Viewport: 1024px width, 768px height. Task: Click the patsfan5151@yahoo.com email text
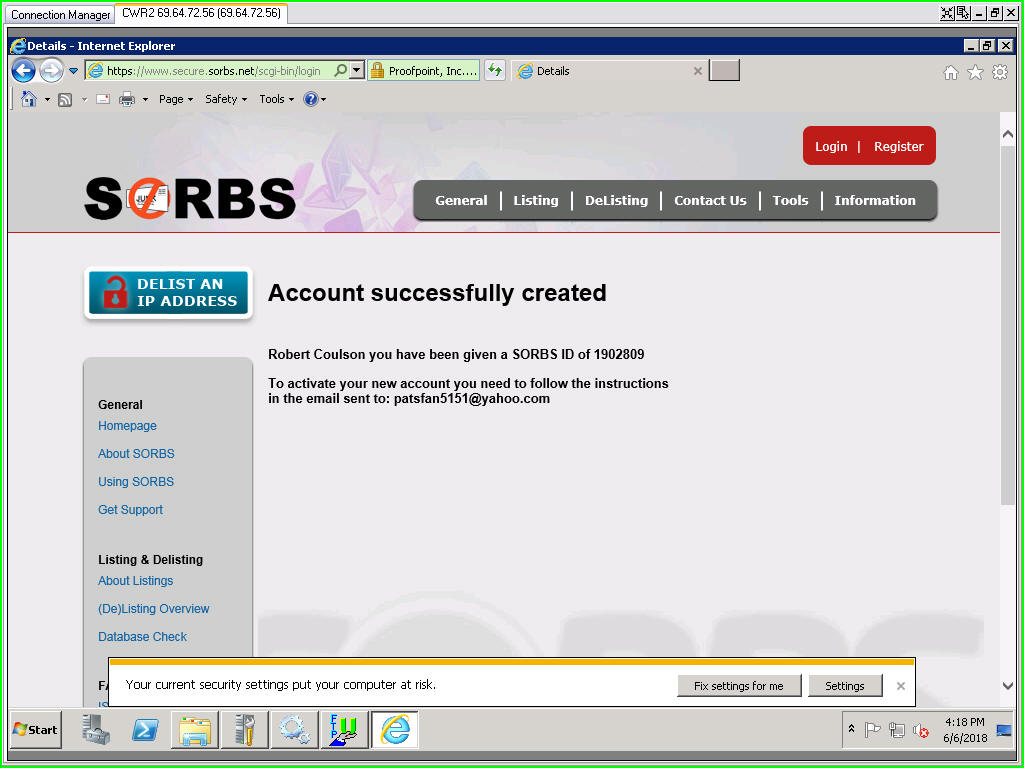pyautogui.click(x=472, y=399)
